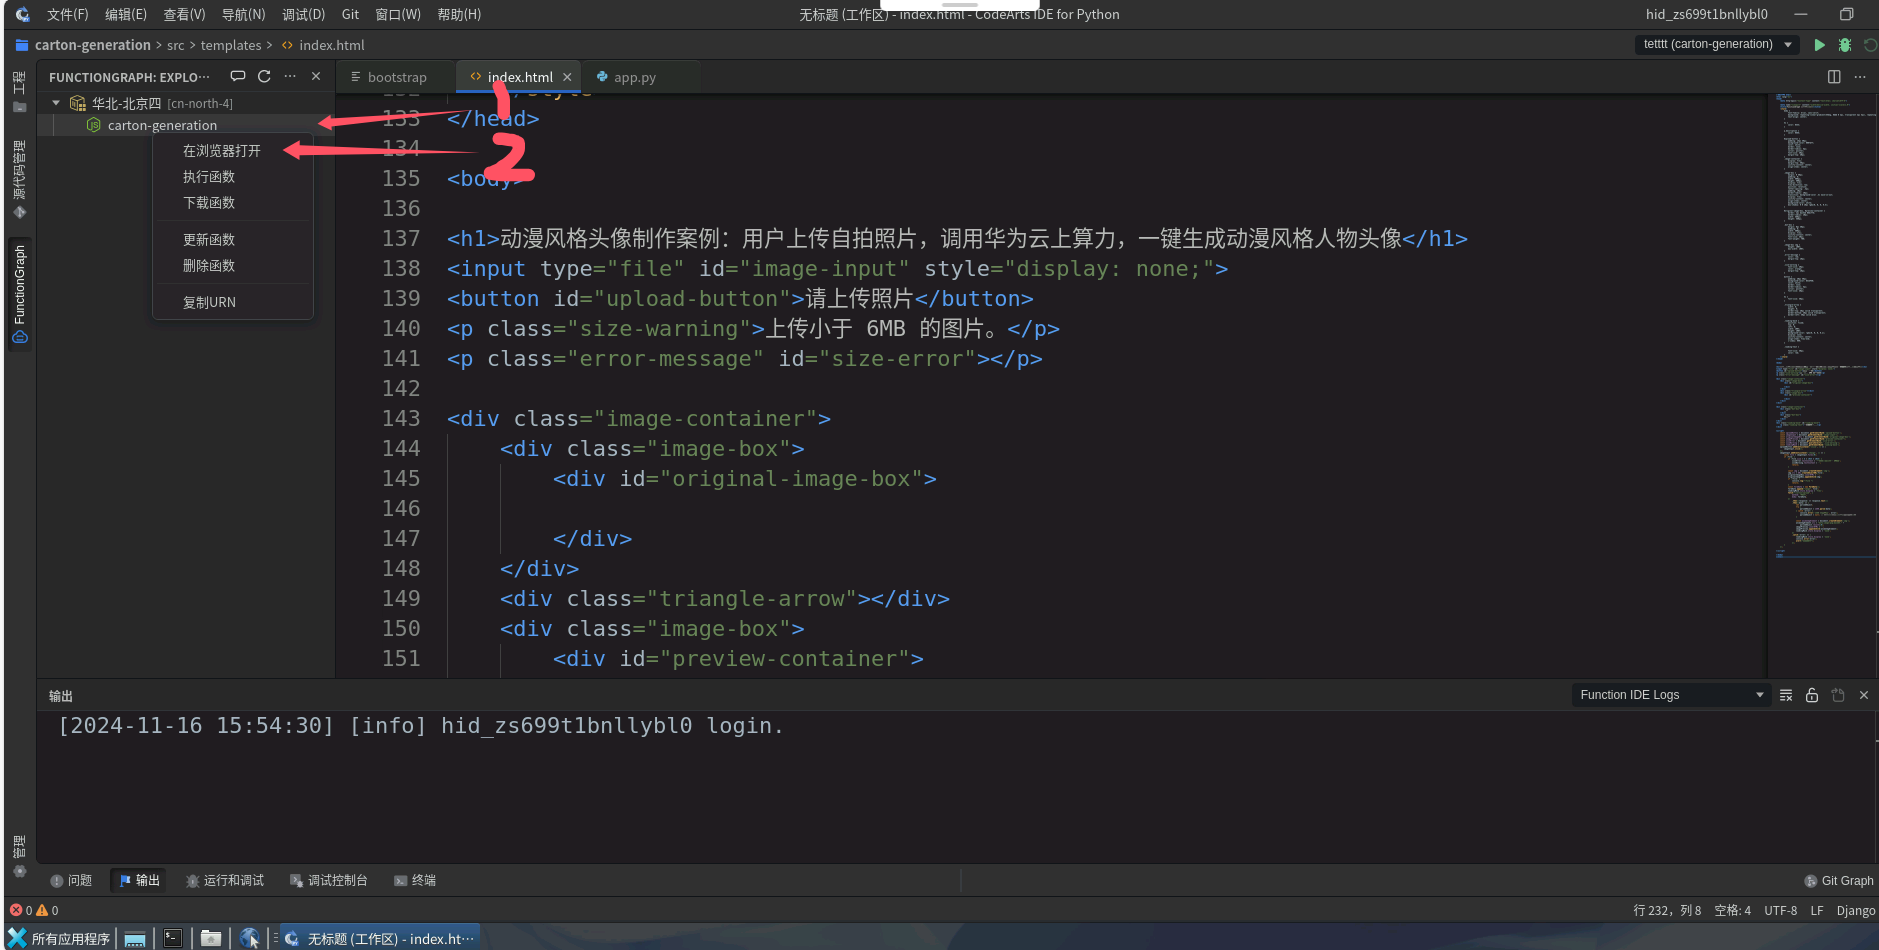Open the terminal icon in the taskbar
The height and width of the screenshot is (950, 1879).
point(173,938)
